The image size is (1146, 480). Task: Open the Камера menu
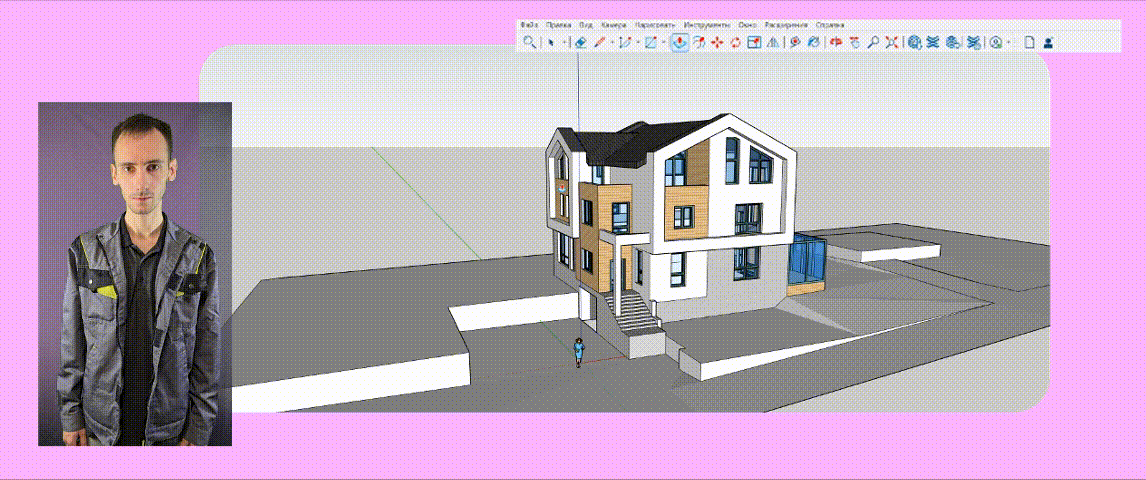point(614,24)
